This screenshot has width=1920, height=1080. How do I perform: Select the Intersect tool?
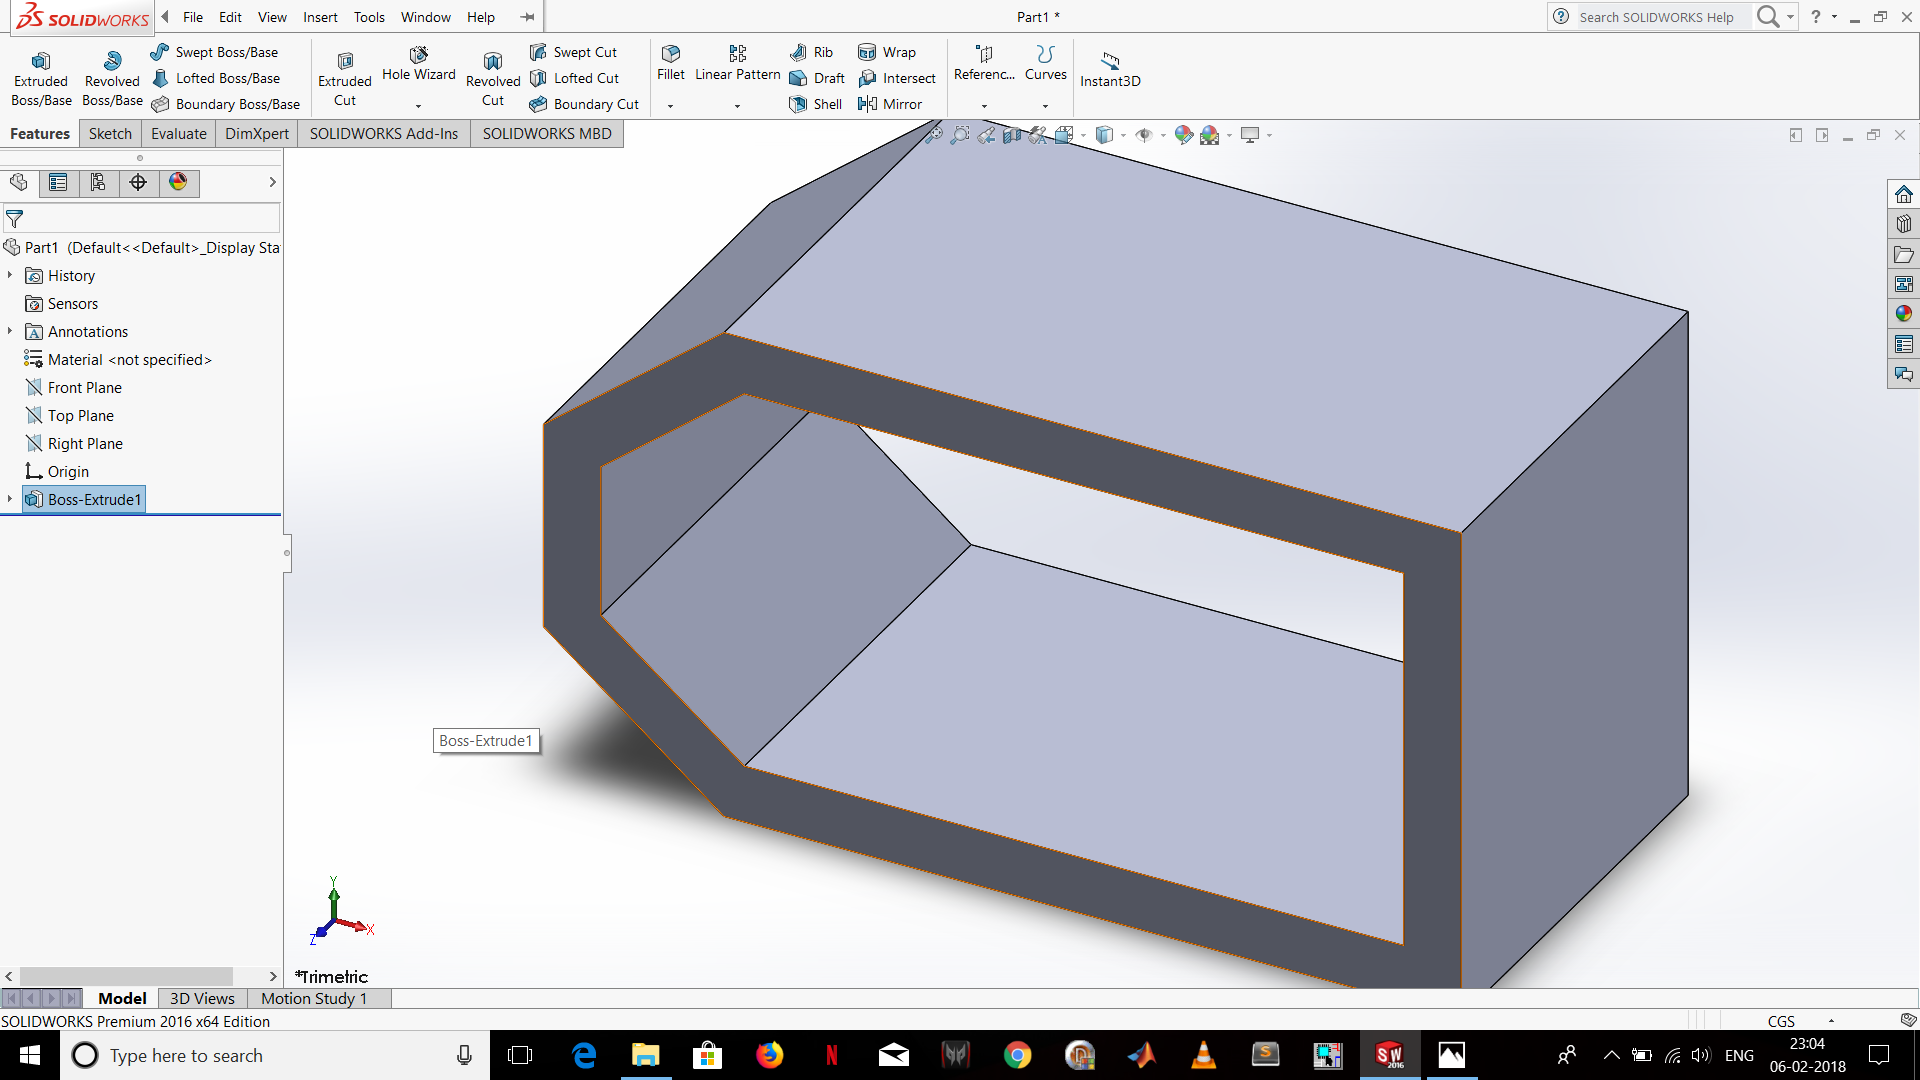[x=897, y=78]
